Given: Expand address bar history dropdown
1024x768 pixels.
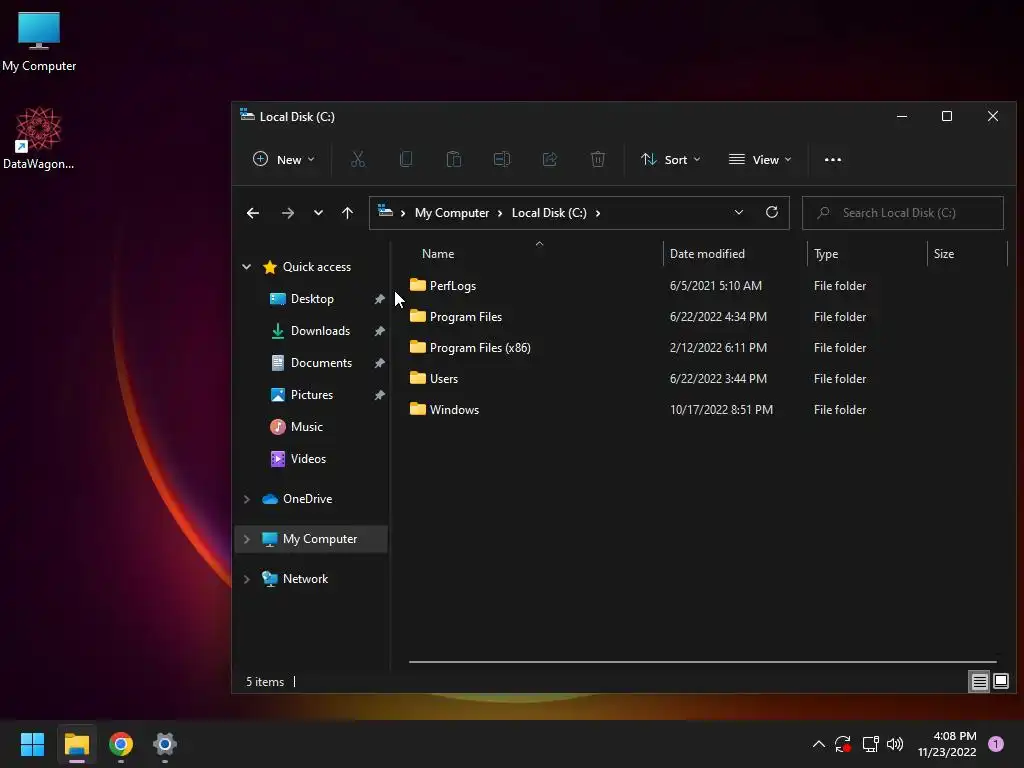Looking at the screenshot, I should click(739, 212).
